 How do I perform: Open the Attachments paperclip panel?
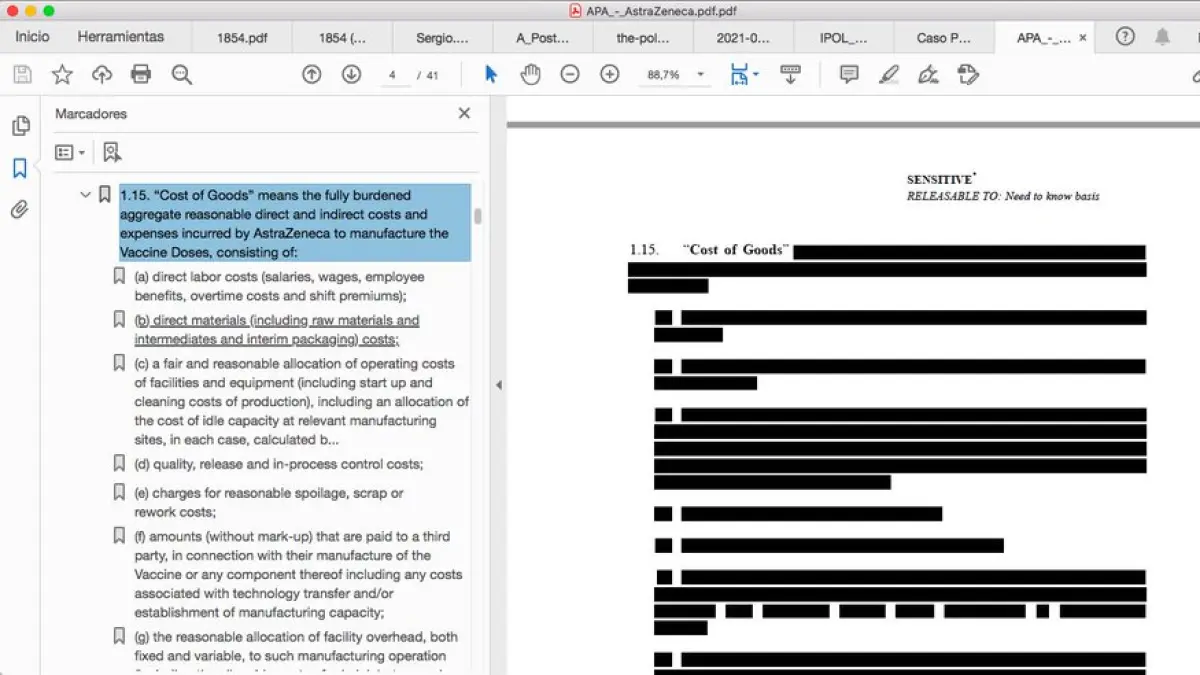[20, 210]
